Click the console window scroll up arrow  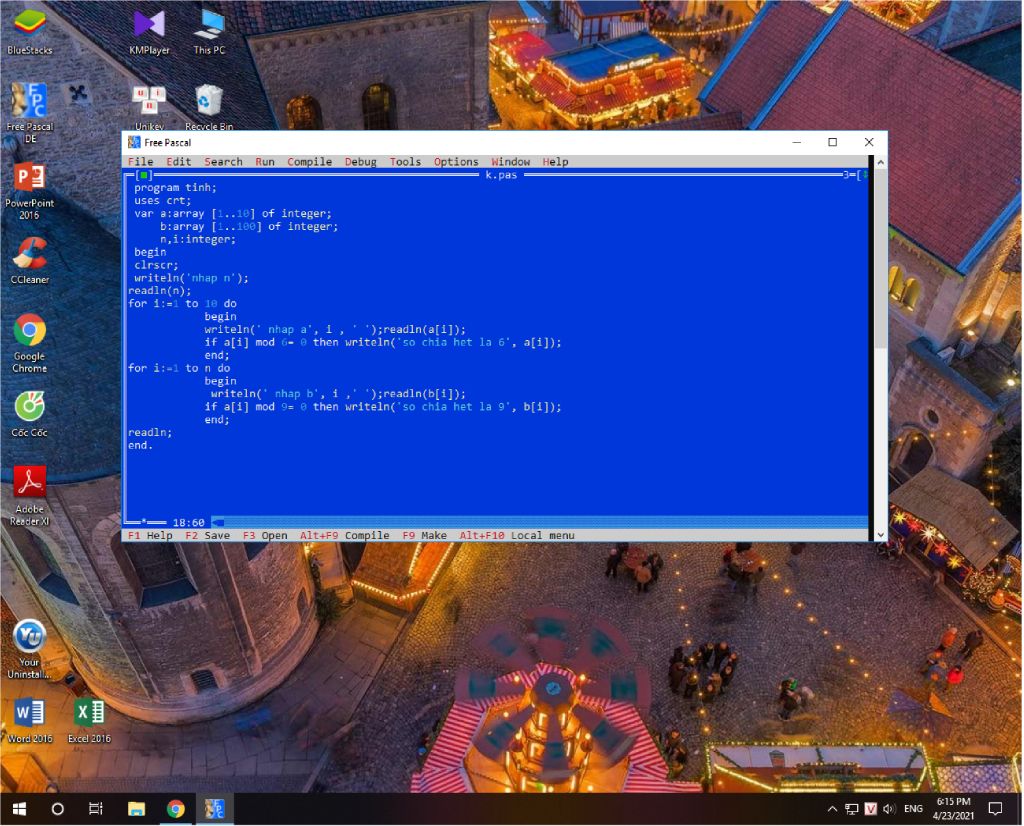(x=880, y=162)
